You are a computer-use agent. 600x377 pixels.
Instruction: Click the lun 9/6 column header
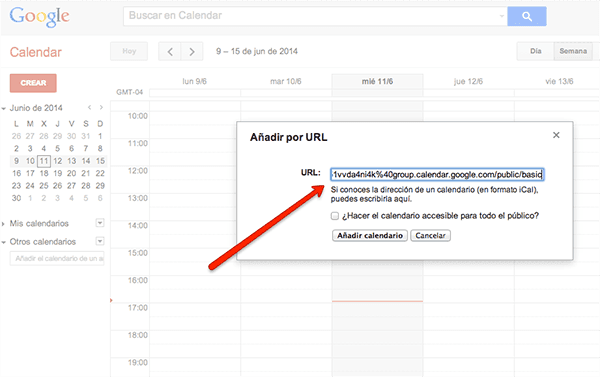click(x=194, y=82)
